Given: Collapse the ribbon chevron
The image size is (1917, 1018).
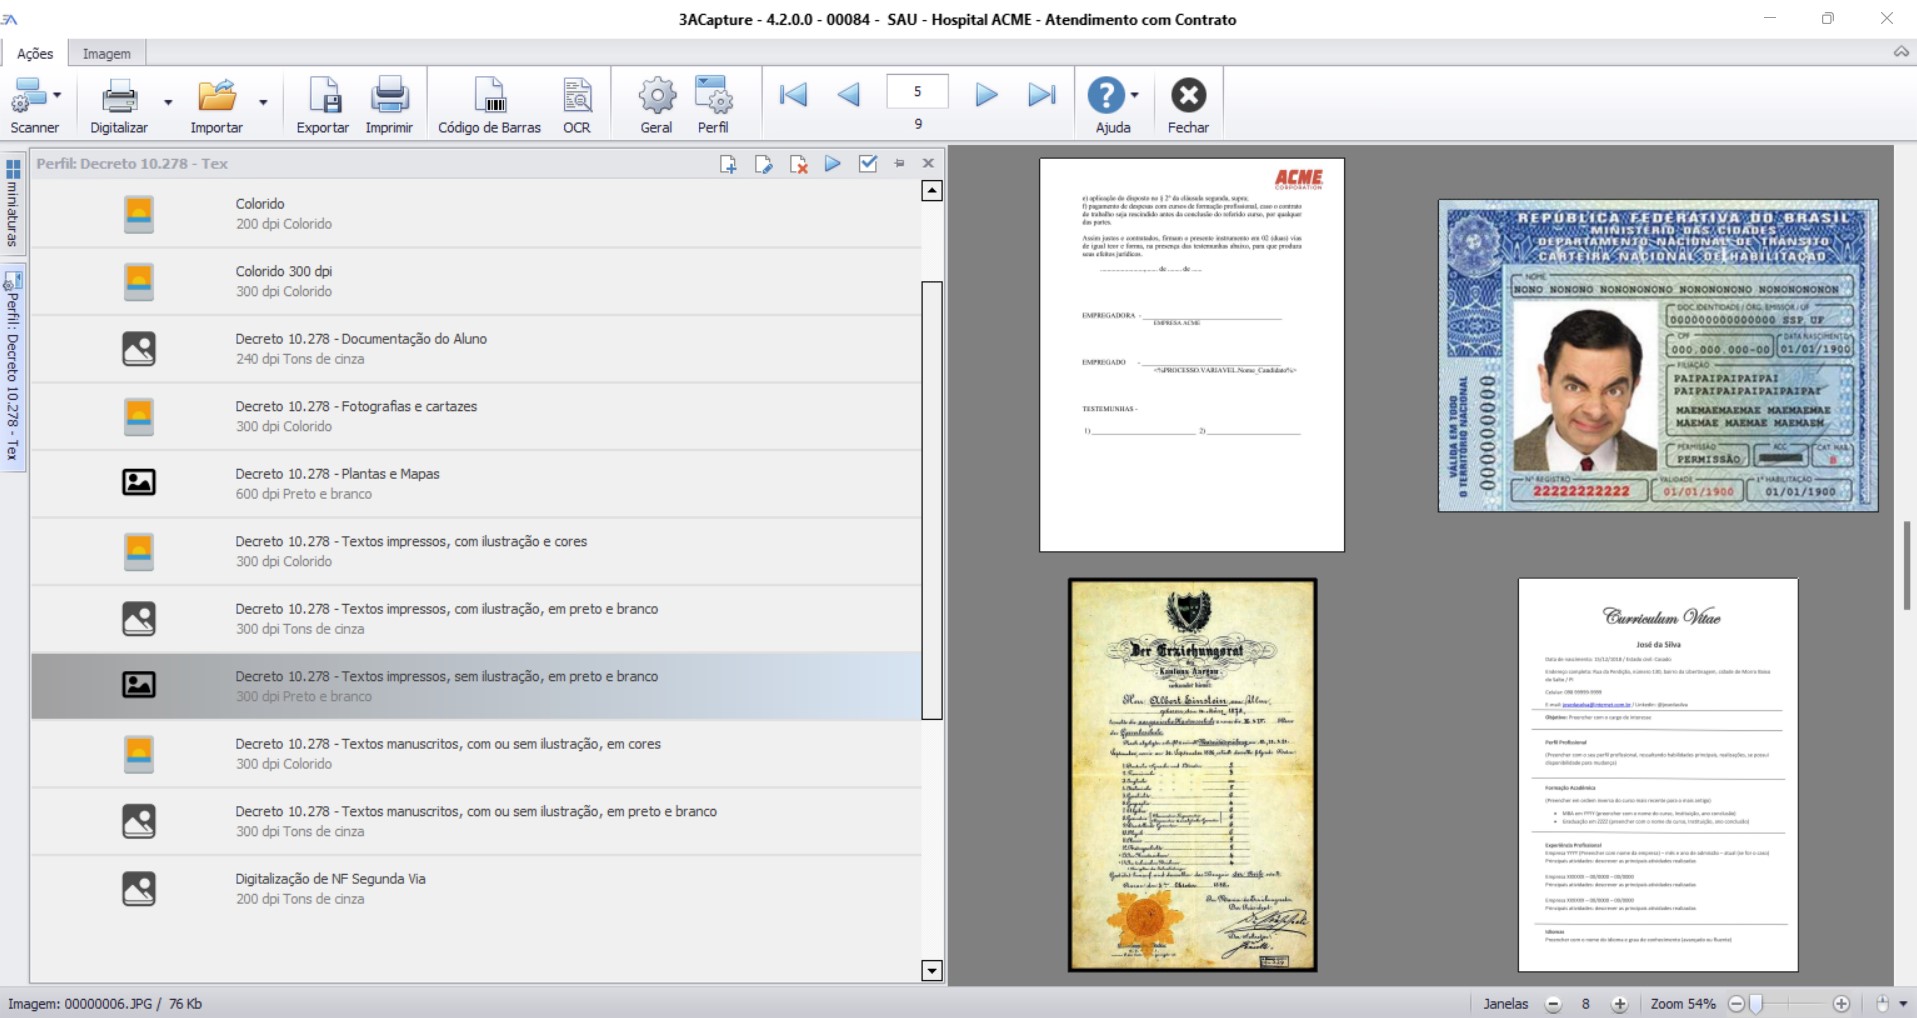Looking at the screenshot, I should [1901, 52].
